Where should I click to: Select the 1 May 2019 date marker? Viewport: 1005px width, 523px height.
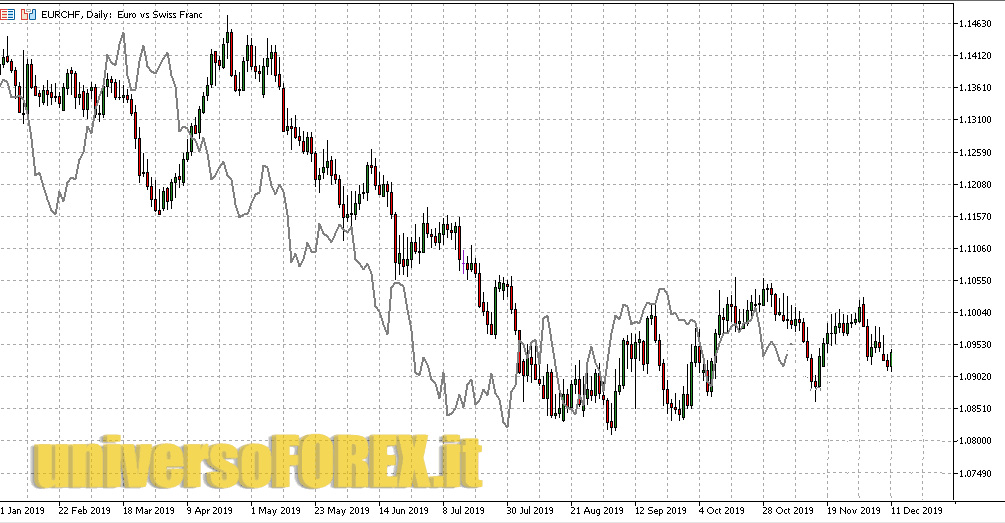pos(277,509)
